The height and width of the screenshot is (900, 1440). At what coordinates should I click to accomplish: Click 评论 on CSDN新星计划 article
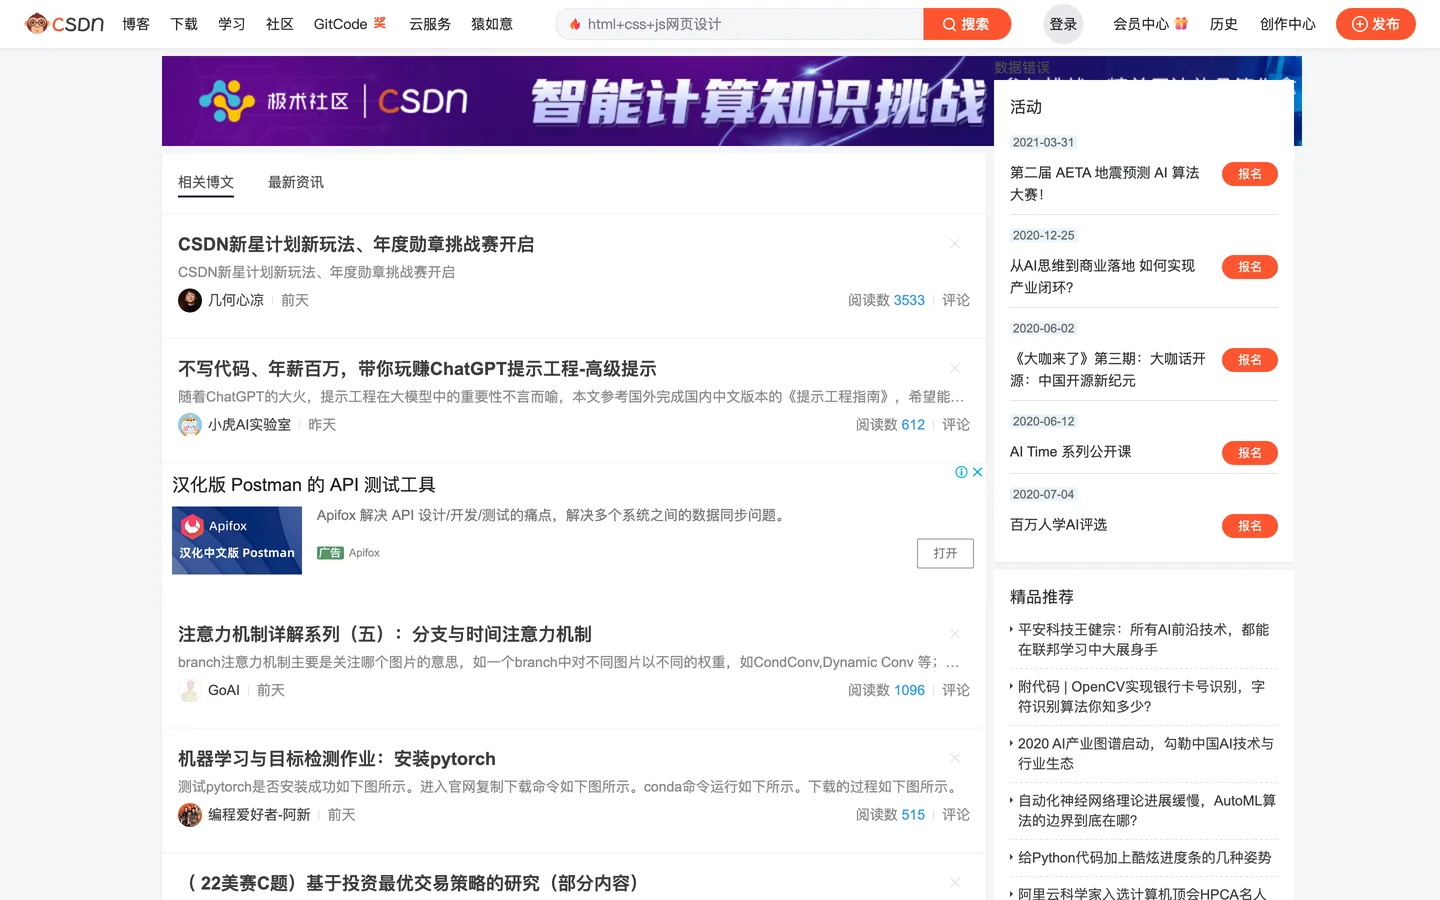tap(956, 300)
